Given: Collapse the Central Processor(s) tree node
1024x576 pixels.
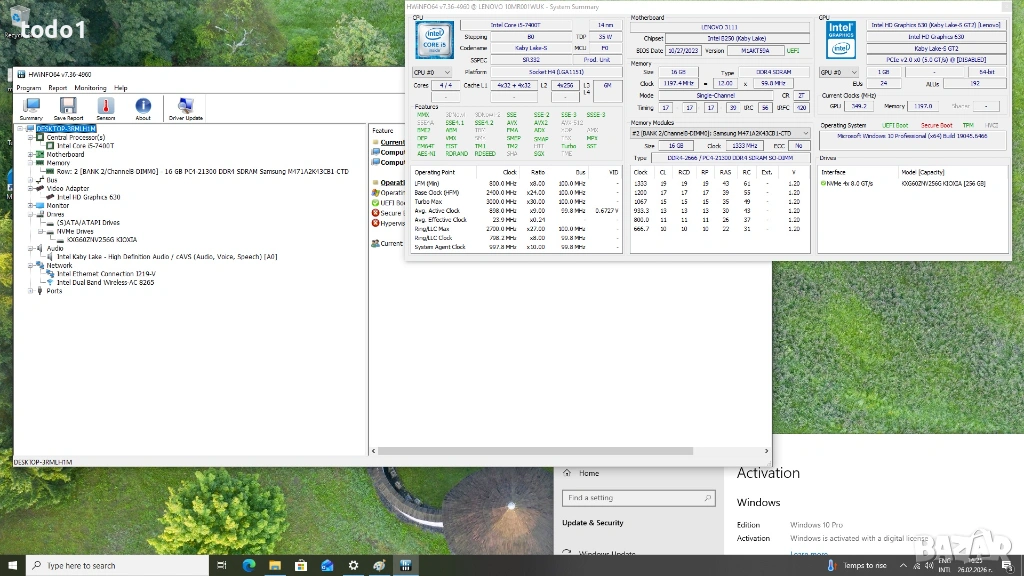Looking at the screenshot, I should click(x=31, y=137).
